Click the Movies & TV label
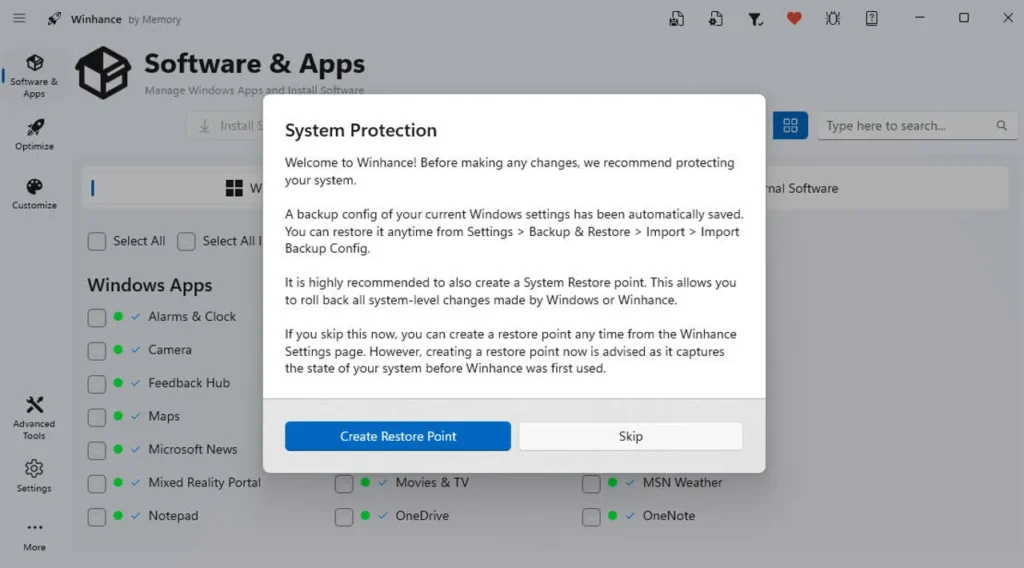Image resolution: width=1024 pixels, height=568 pixels. tap(432, 482)
